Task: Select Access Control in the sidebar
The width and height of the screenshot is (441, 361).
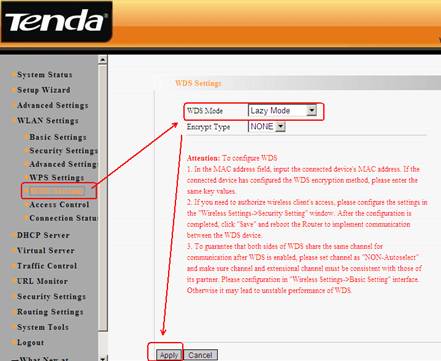Action: click(59, 205)
